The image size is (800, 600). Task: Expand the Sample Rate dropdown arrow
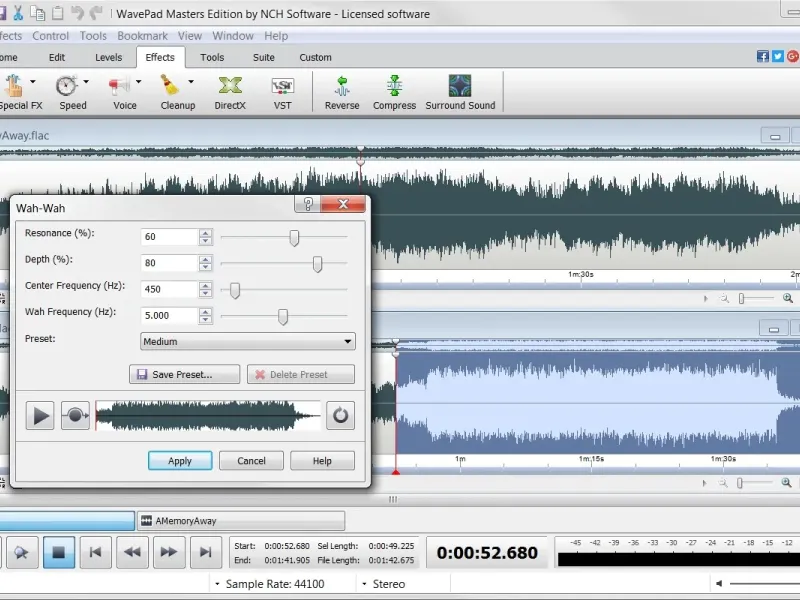pyautogui.click(x=217, y=584)
